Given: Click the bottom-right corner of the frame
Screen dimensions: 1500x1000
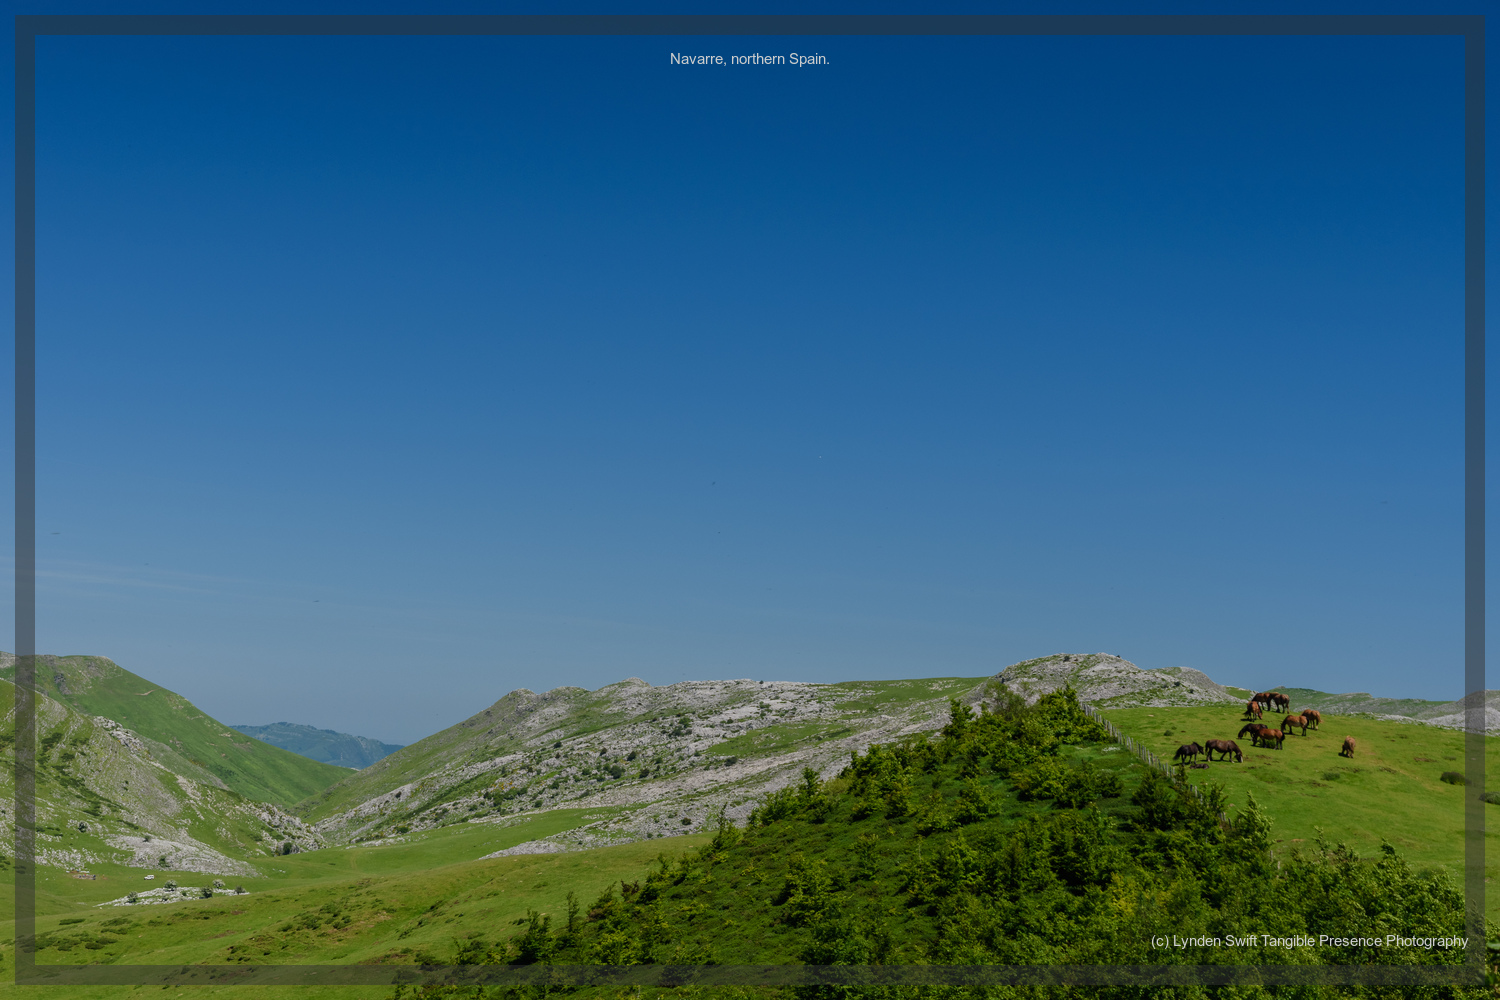Looking at the screenshot, I should [1475, 975].
